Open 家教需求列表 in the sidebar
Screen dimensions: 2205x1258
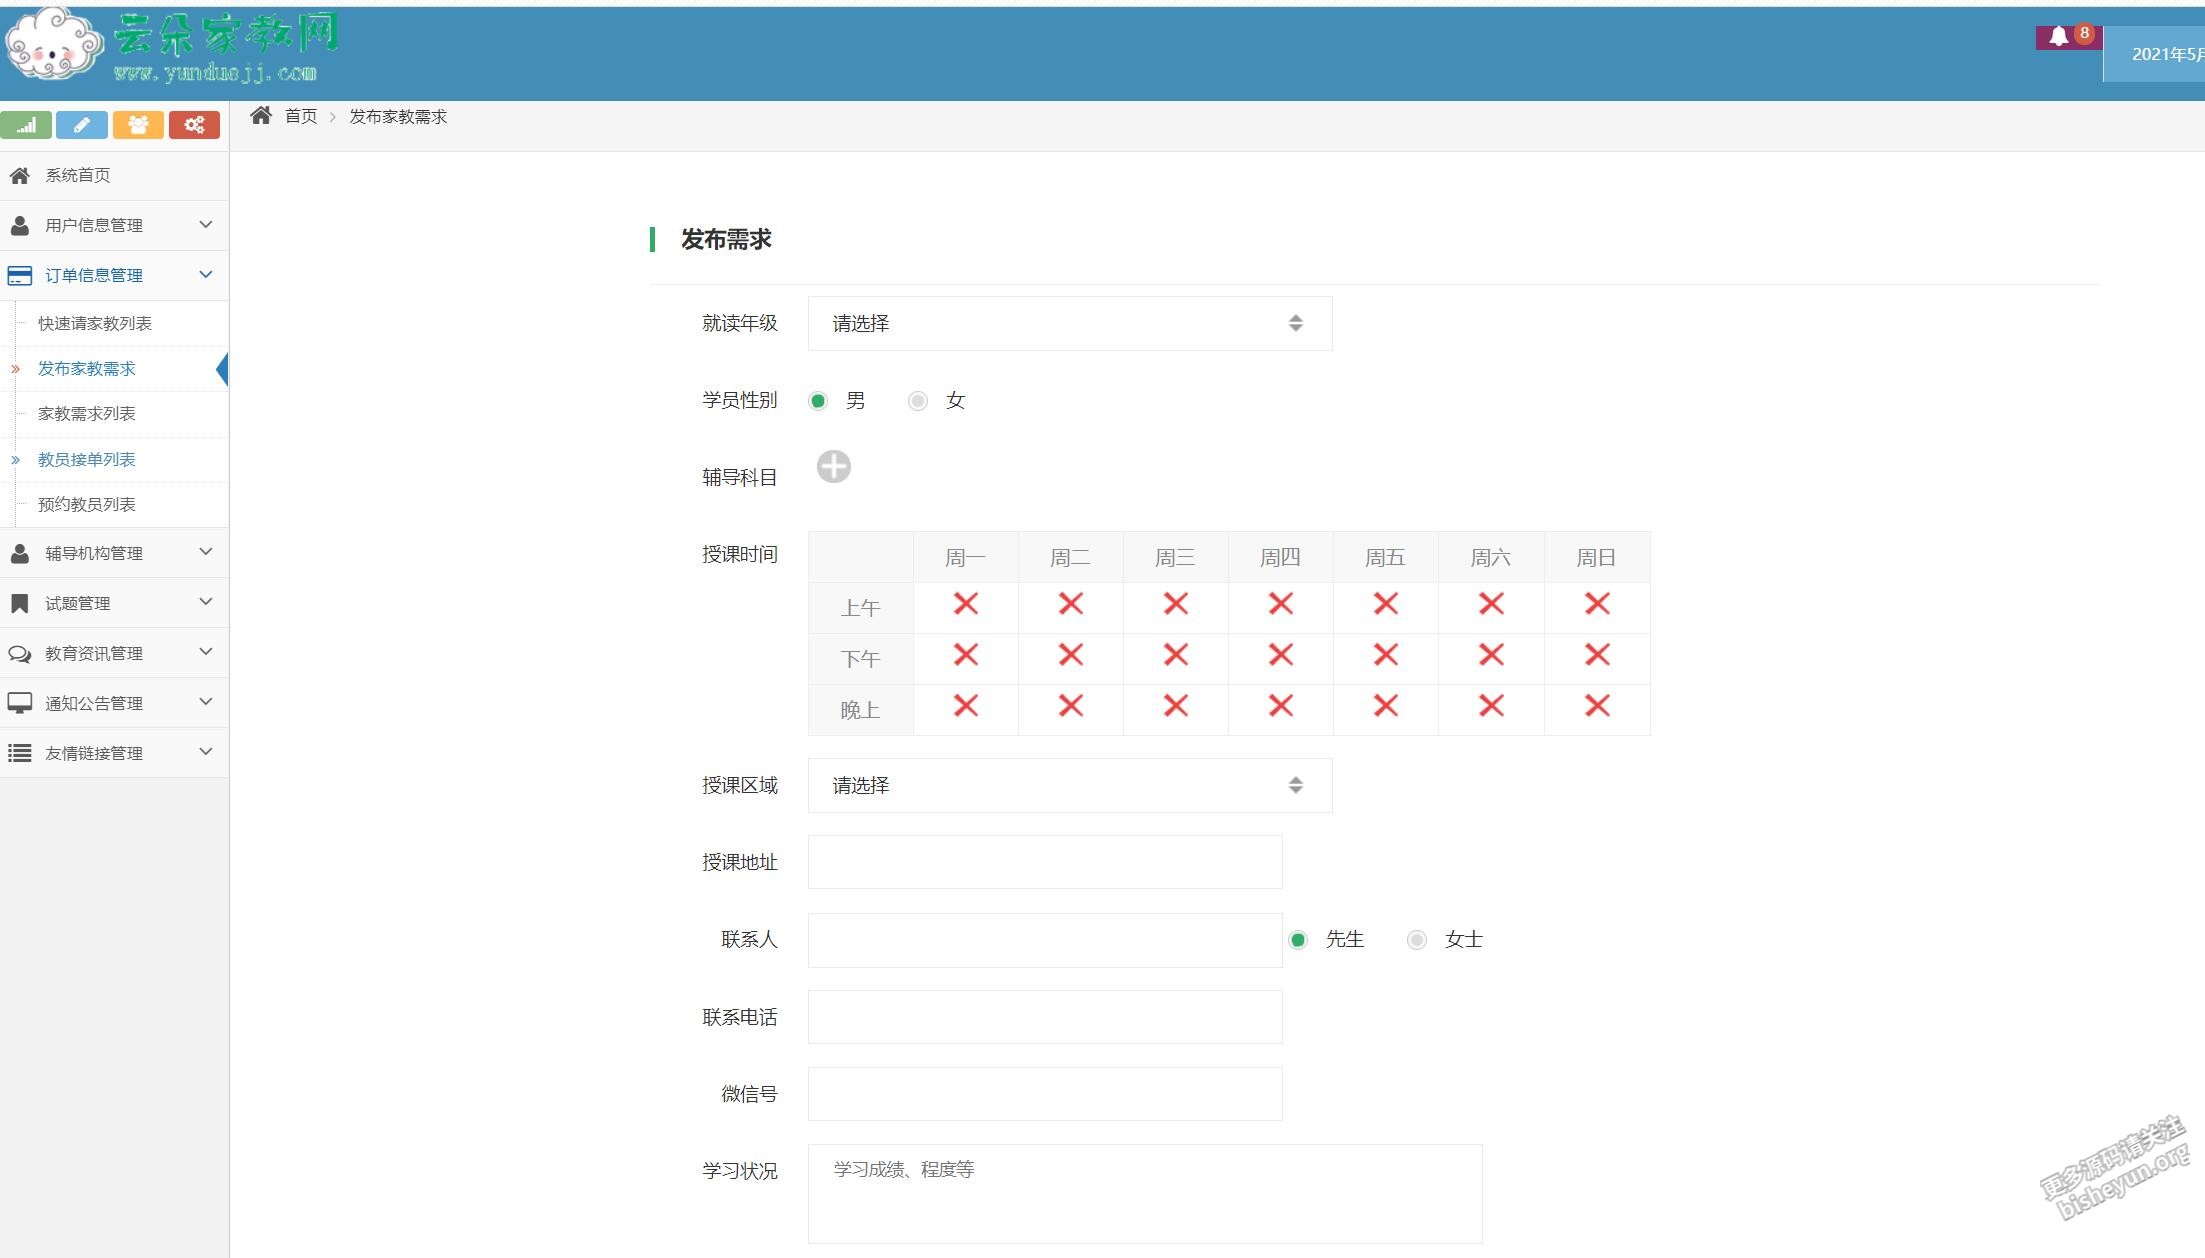(x=87, y=414)
